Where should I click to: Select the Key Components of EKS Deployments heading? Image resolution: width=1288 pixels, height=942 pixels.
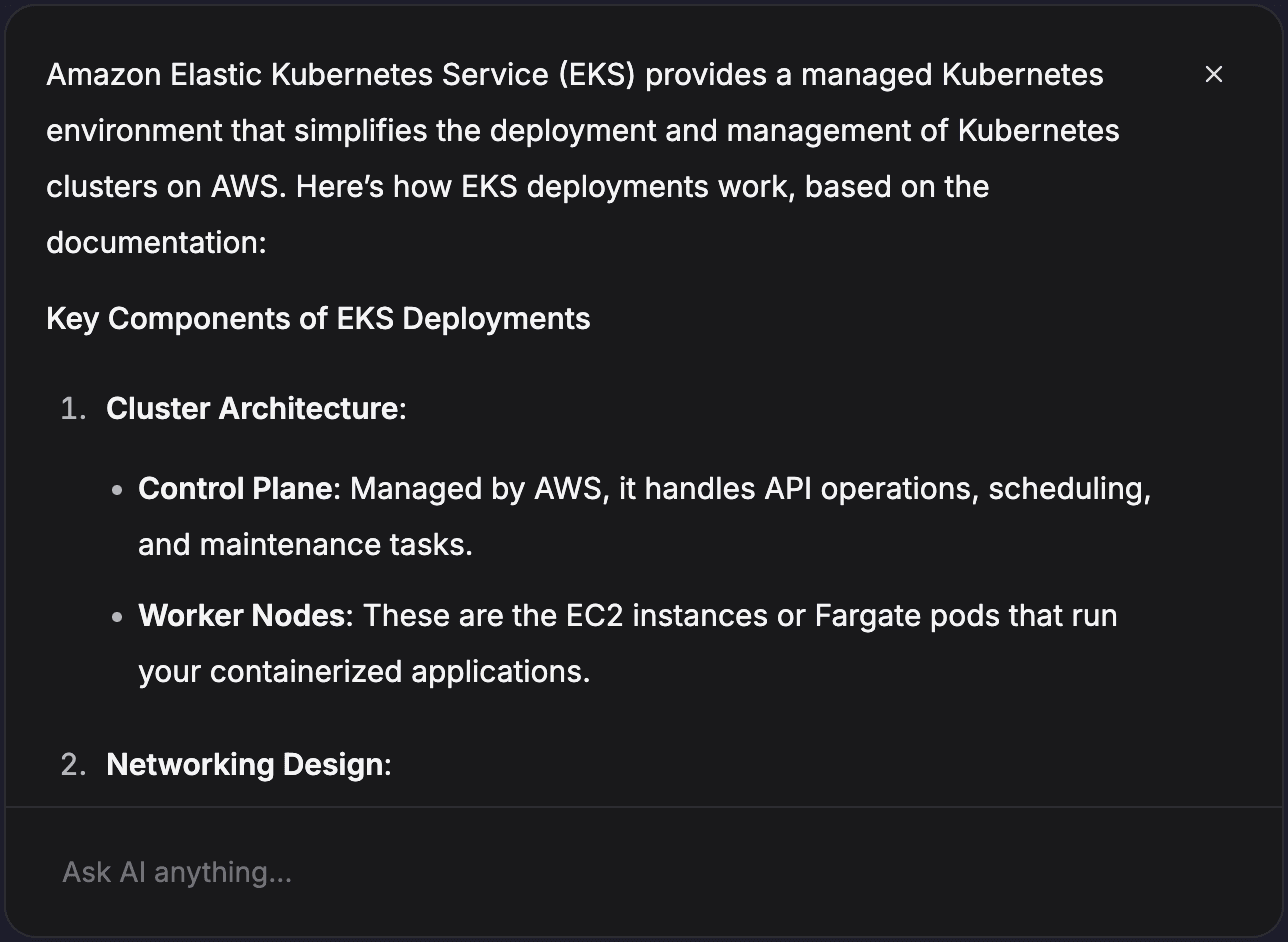click(x=318, y=318)
